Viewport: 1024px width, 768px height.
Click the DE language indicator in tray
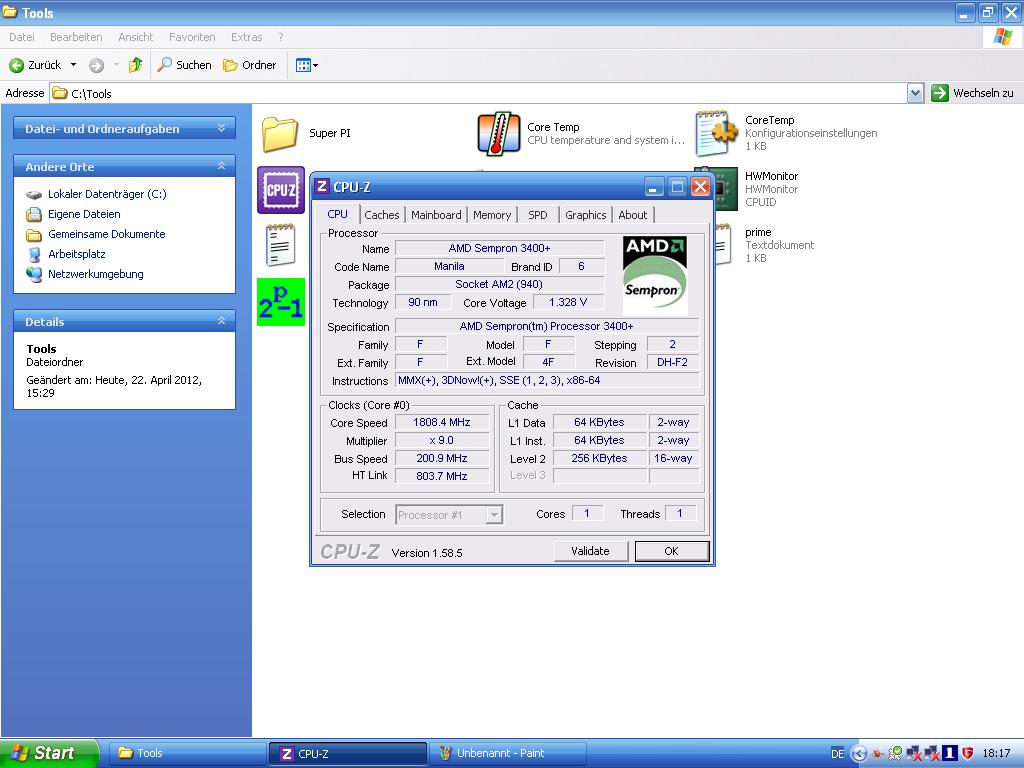pos(837,754)
